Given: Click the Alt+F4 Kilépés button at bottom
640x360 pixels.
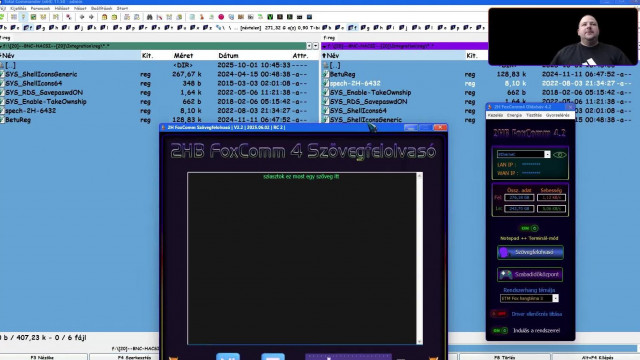Looking at the screenshot, I should (x=597, y=357).
